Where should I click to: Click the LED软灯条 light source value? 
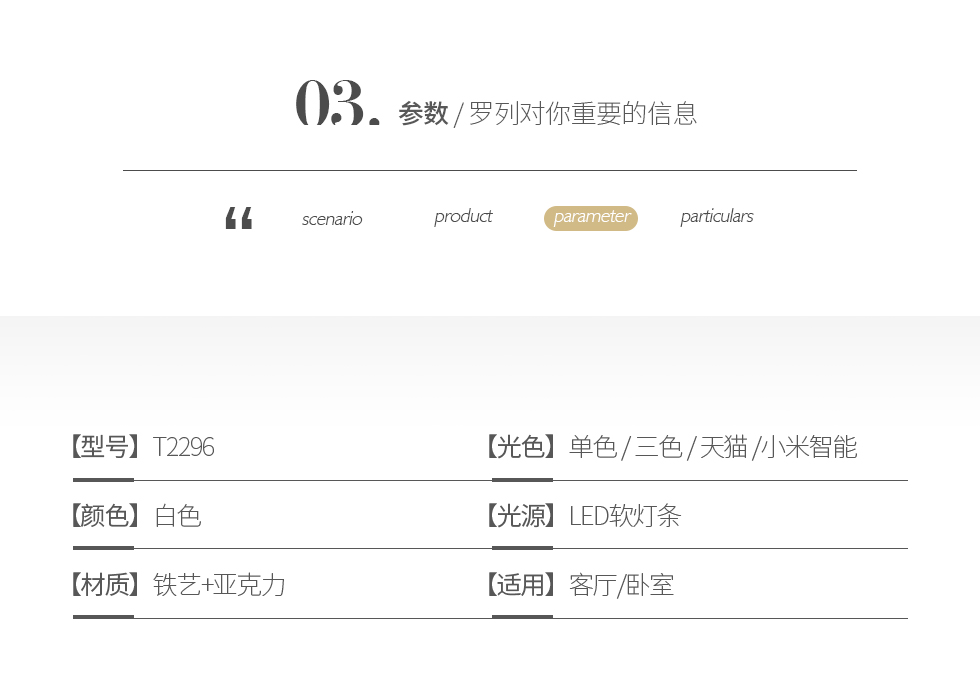625,516
